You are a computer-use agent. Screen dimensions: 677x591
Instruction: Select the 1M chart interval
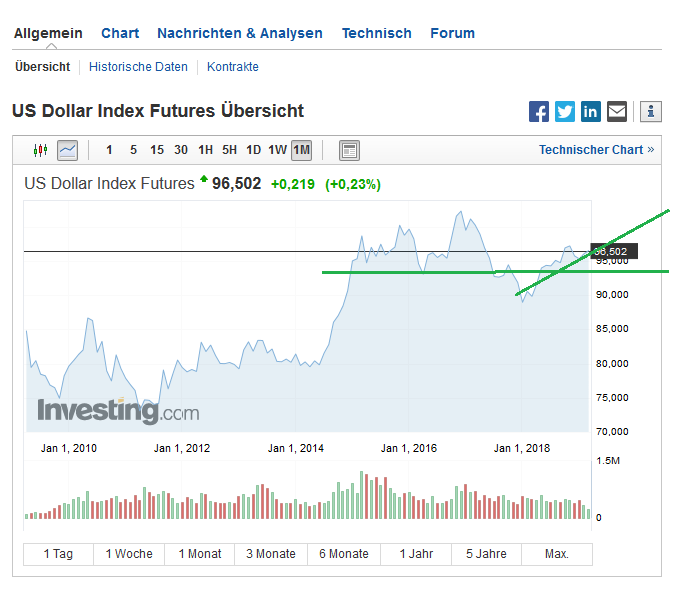pos(301,150)
